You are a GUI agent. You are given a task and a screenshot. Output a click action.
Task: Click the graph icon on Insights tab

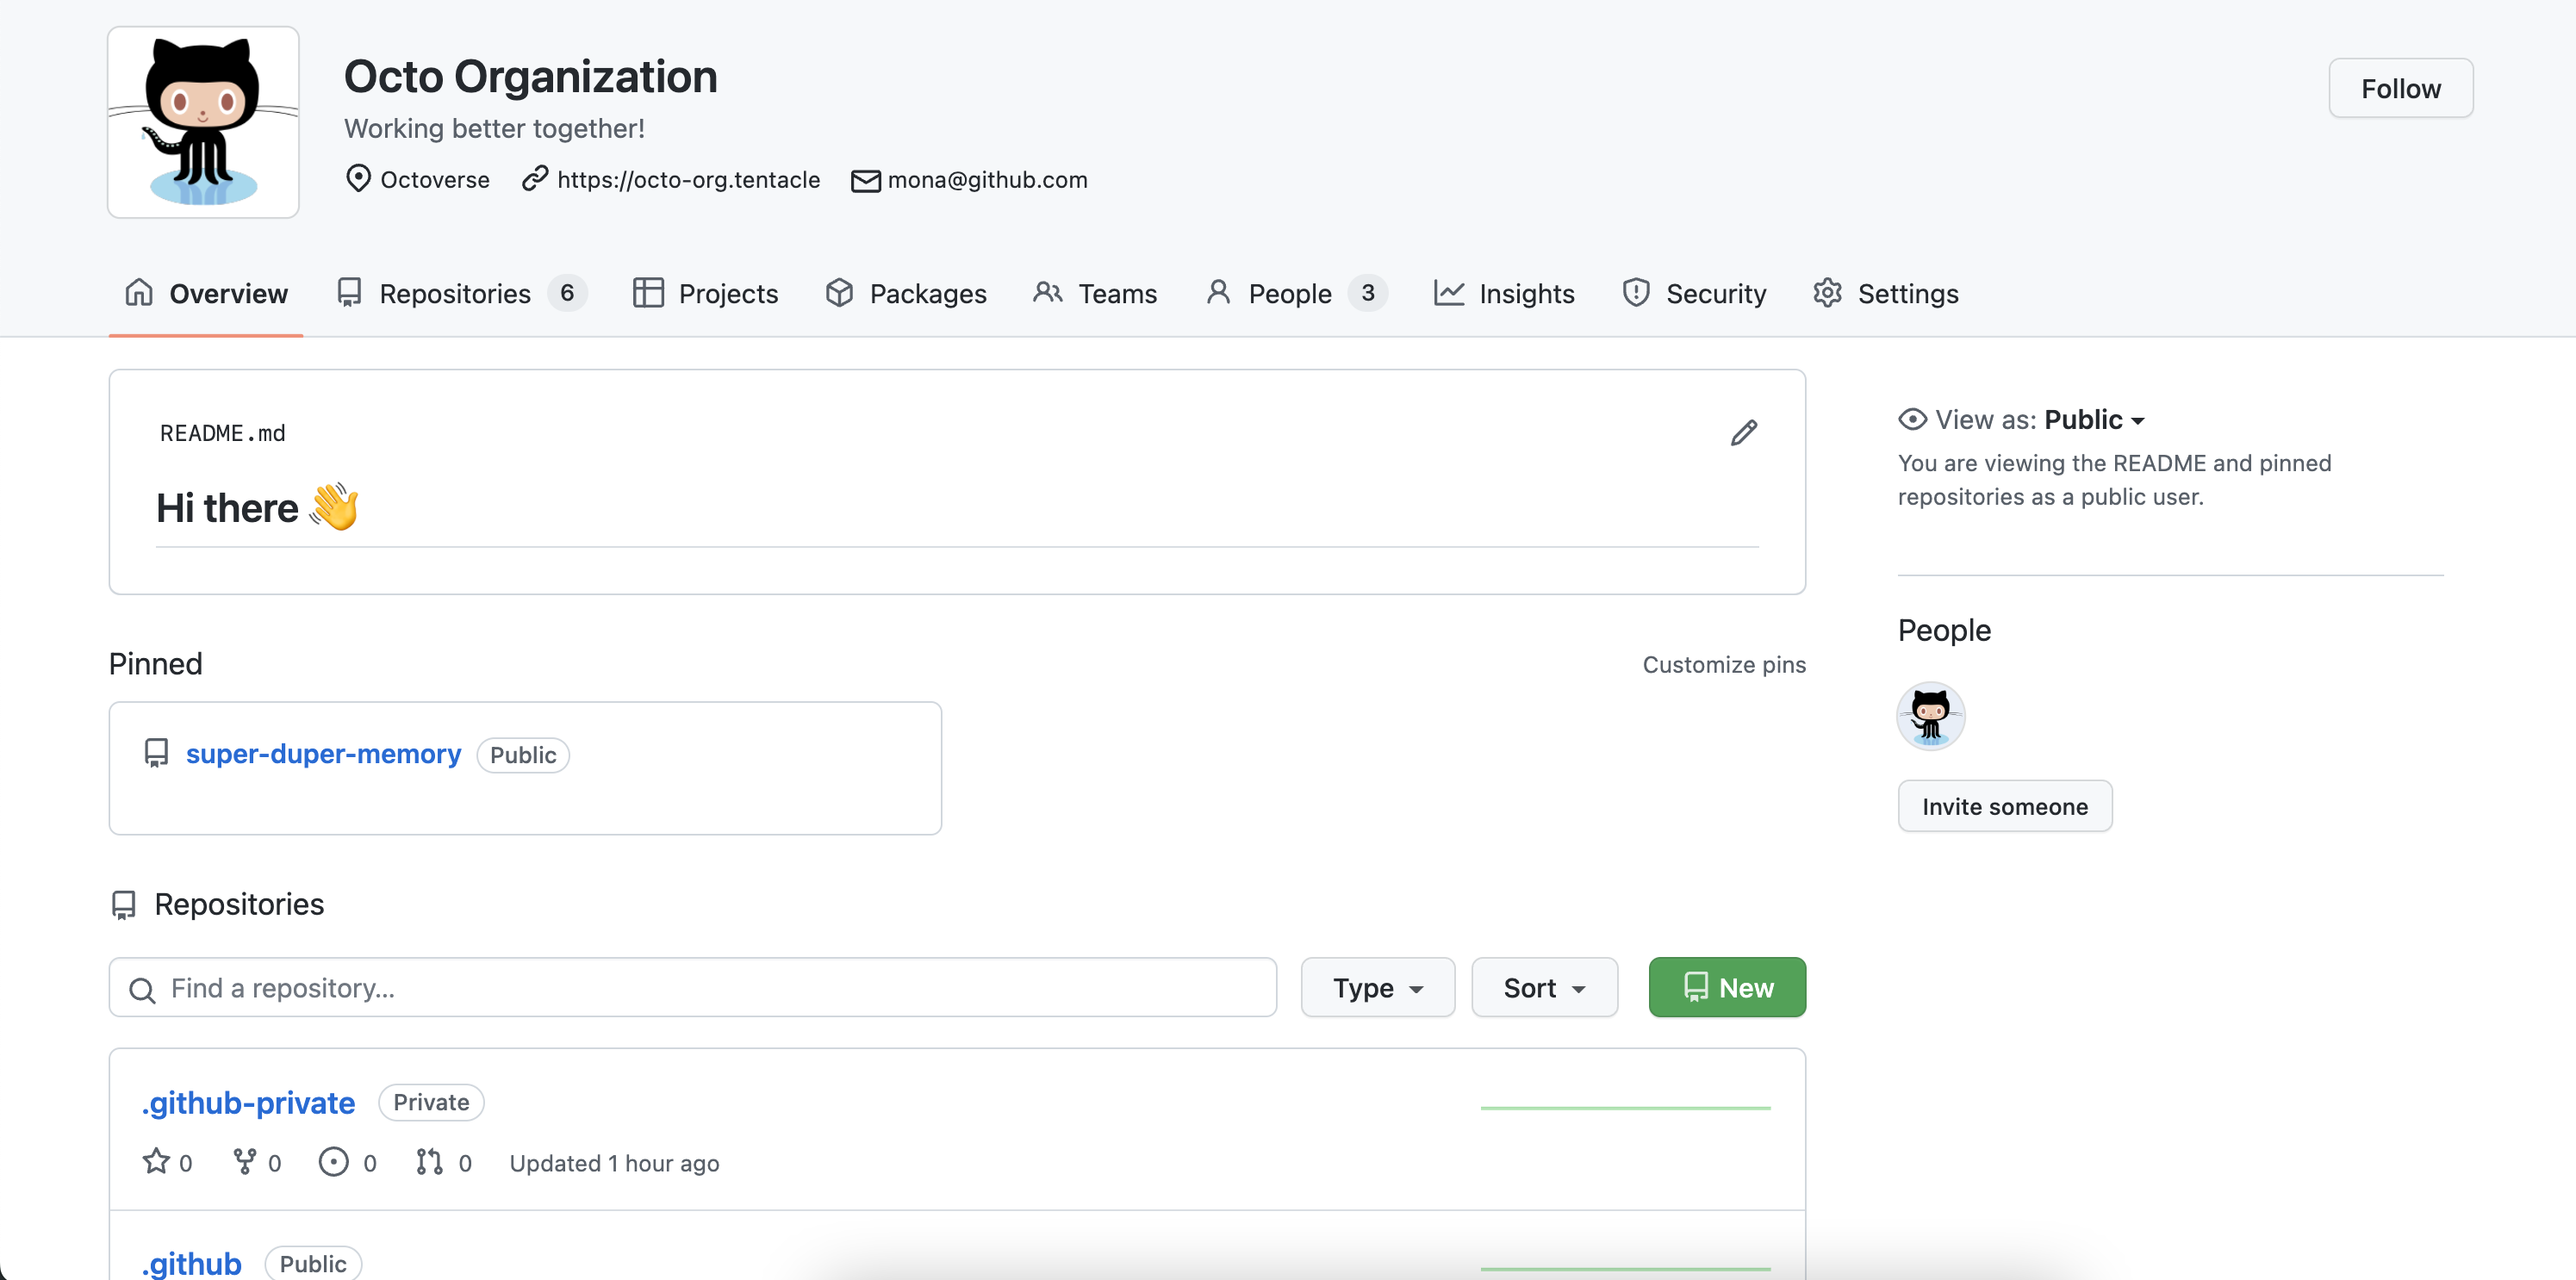1449,292
